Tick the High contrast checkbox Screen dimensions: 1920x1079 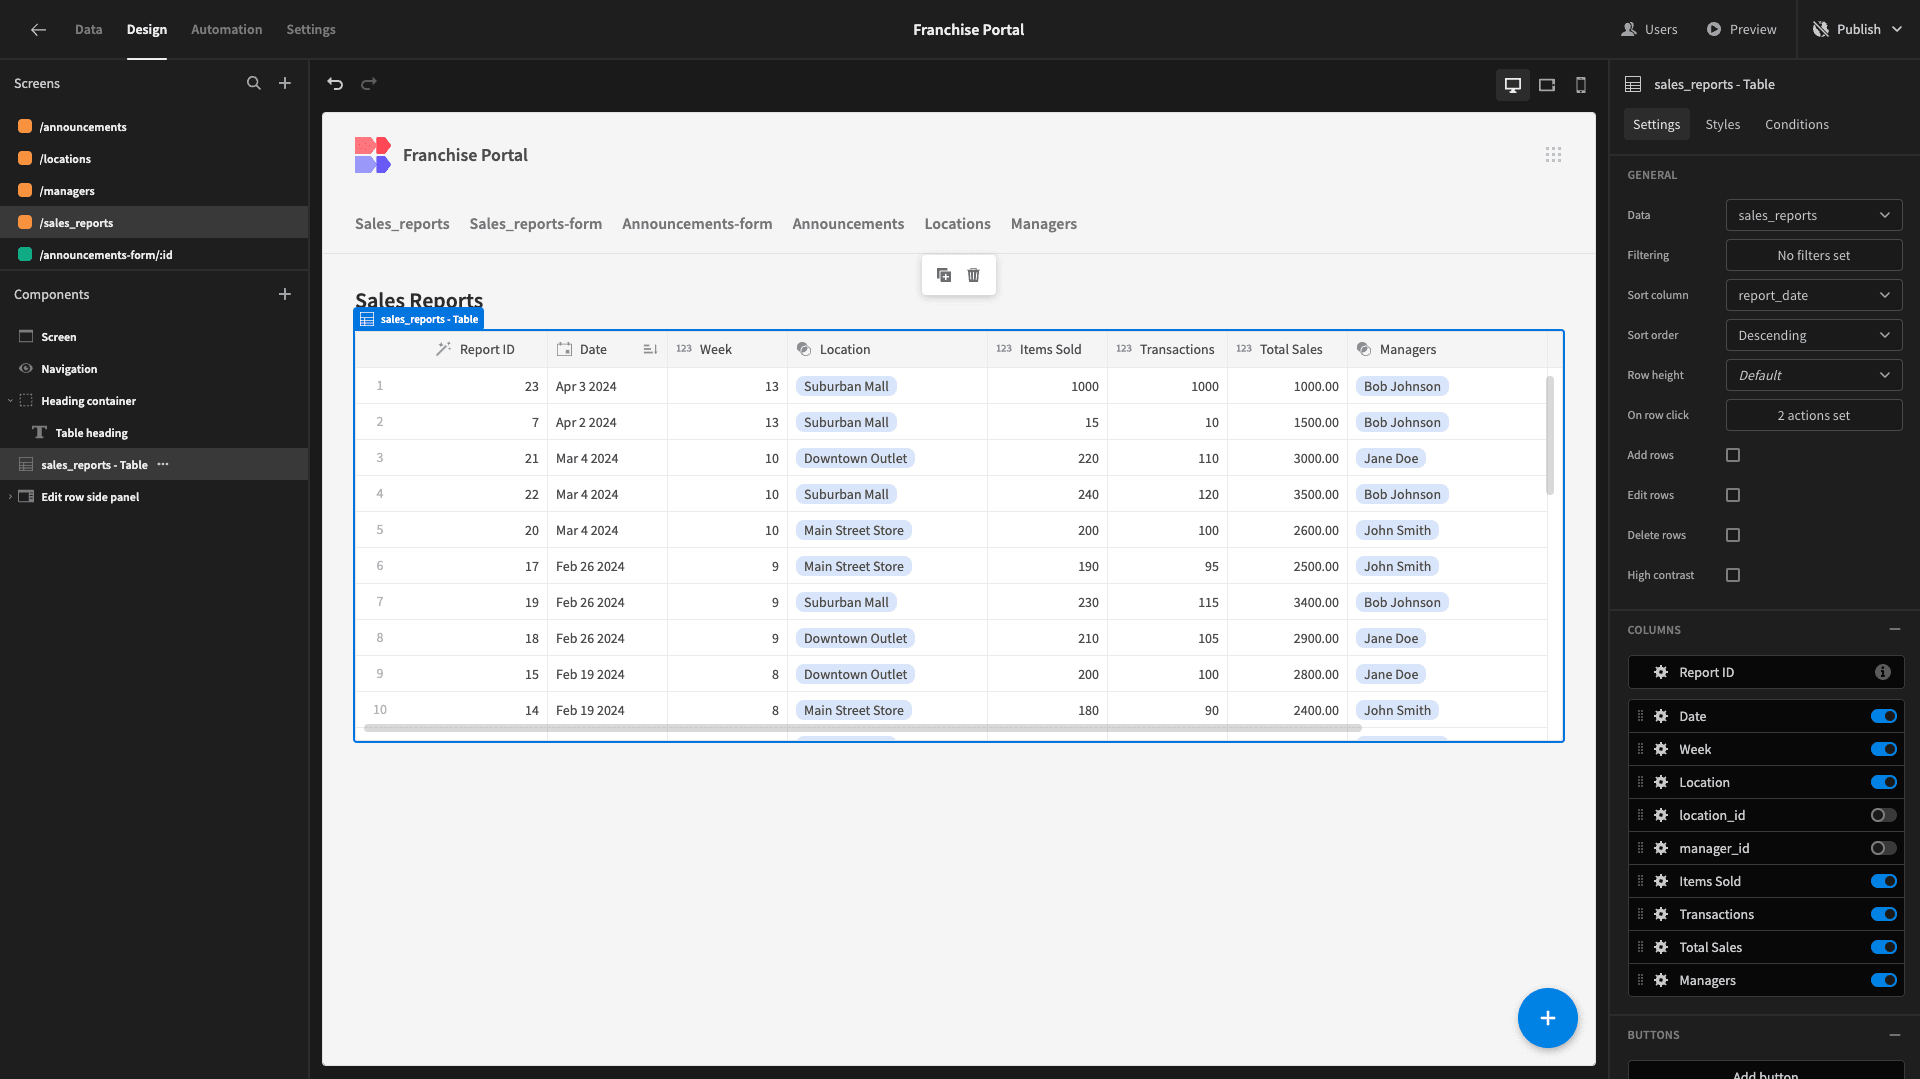coord(1733,575)
